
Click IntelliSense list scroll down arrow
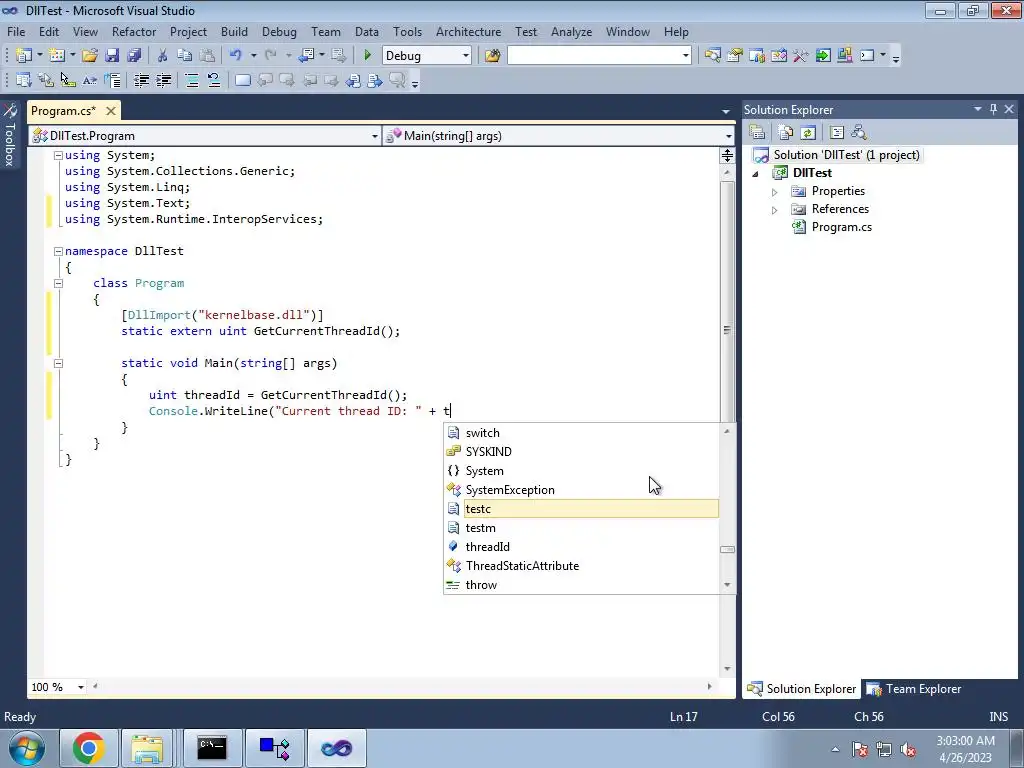727,584
